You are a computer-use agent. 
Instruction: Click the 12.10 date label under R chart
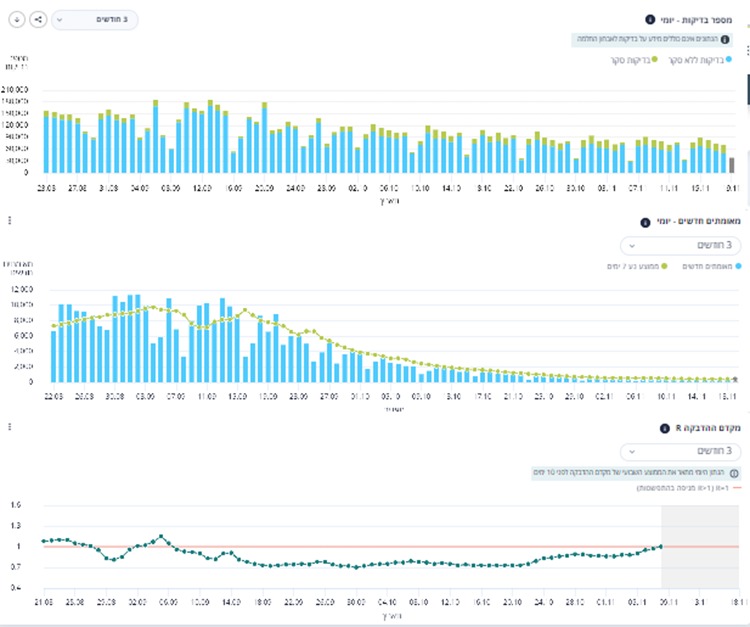(x=450, y=602)
